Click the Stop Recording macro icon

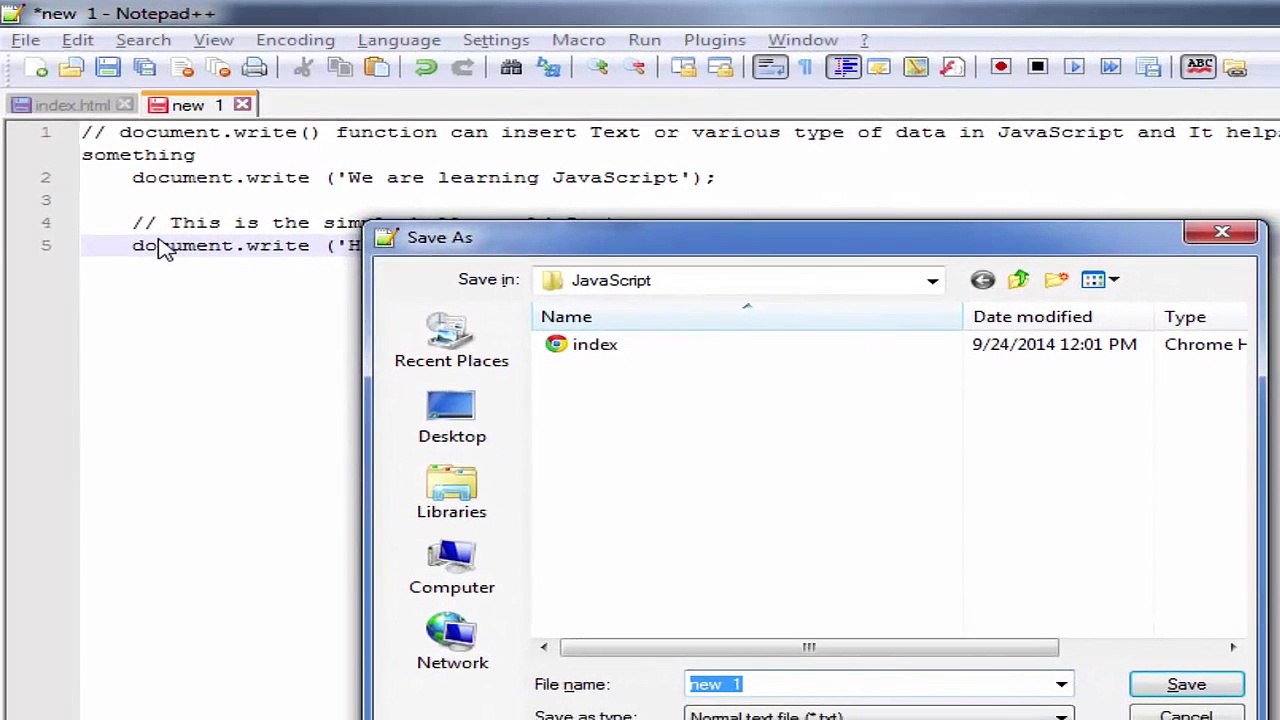point(1038,67)
